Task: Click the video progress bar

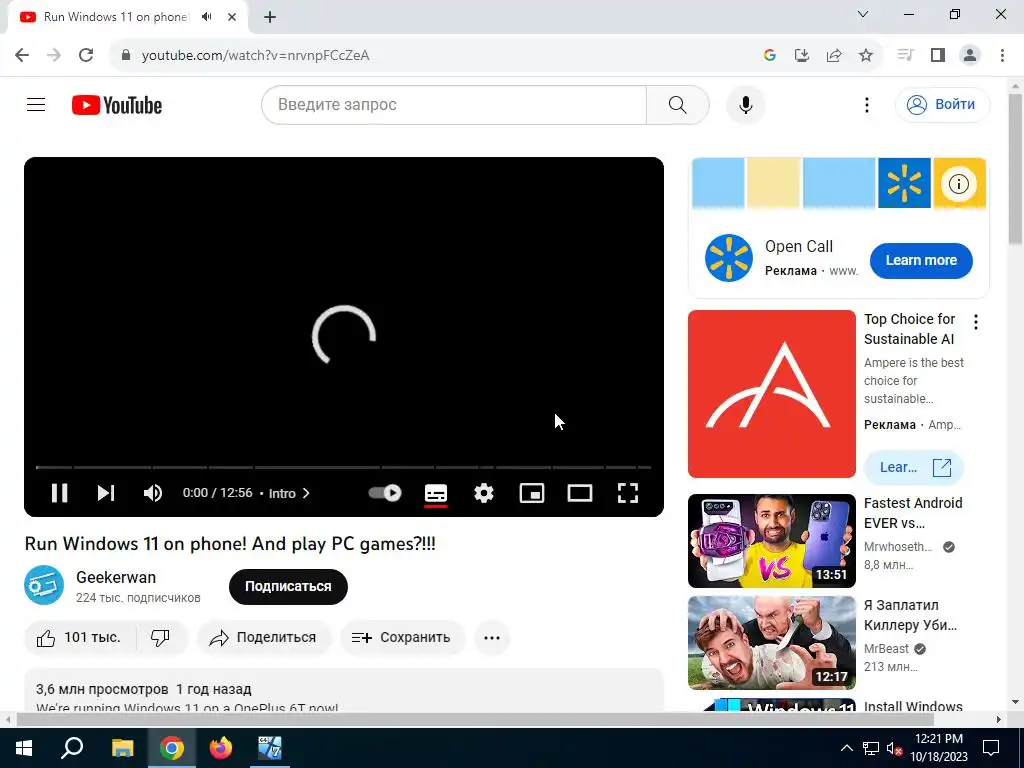Action: [x=344, y=468]
